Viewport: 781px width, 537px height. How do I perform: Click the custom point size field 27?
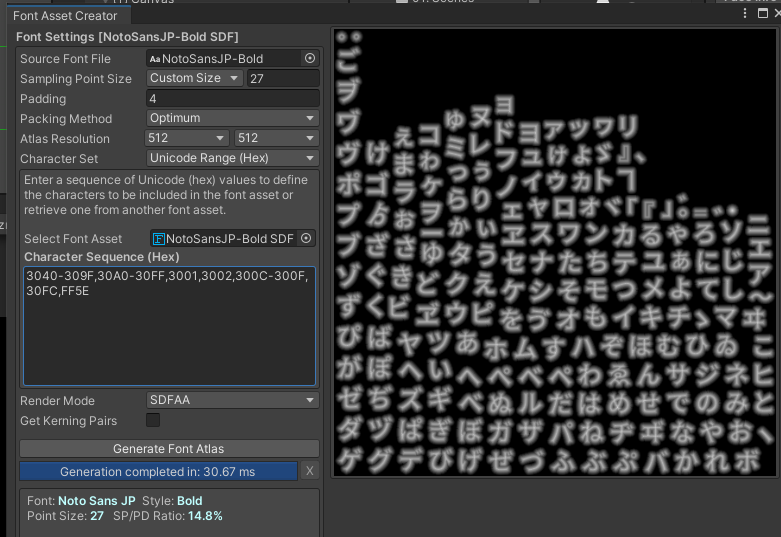click(283, 78)
